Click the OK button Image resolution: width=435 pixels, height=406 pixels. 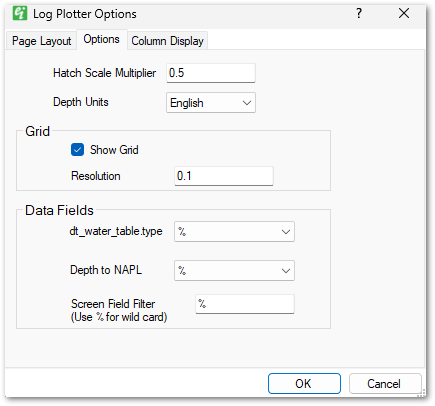coord(304,383)
